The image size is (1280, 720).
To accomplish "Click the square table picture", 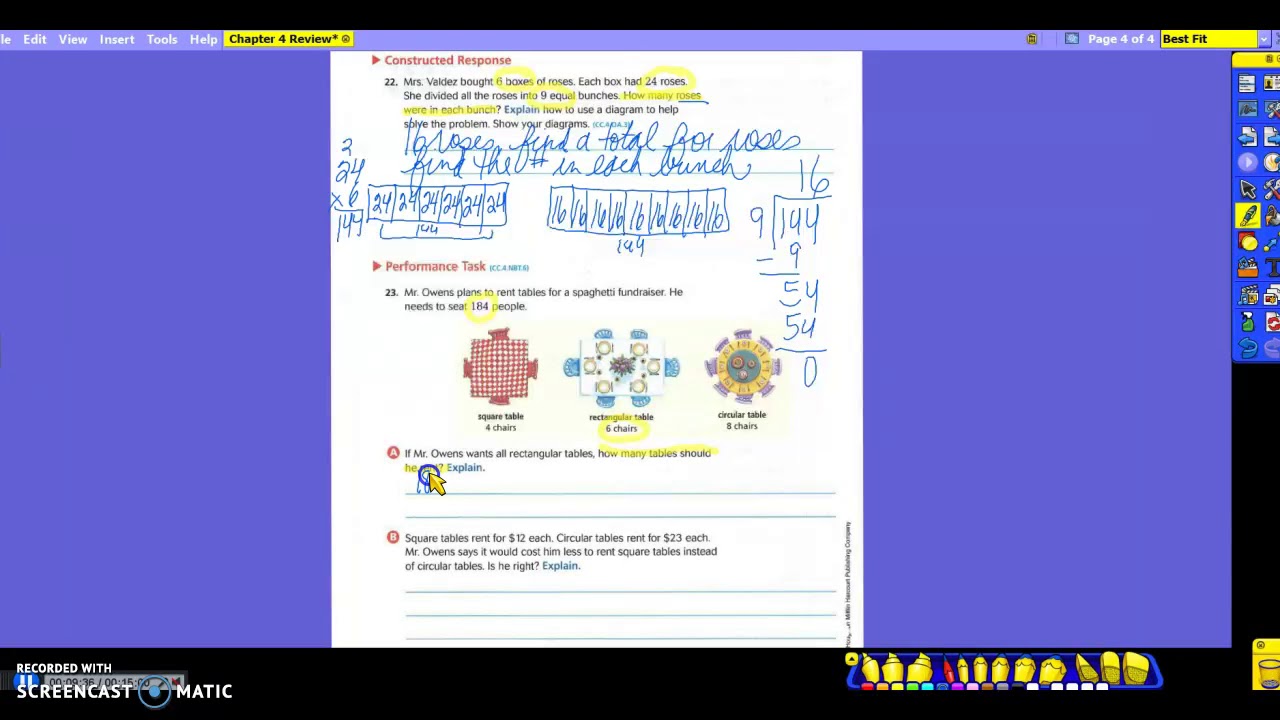I will tap(500, 368).
